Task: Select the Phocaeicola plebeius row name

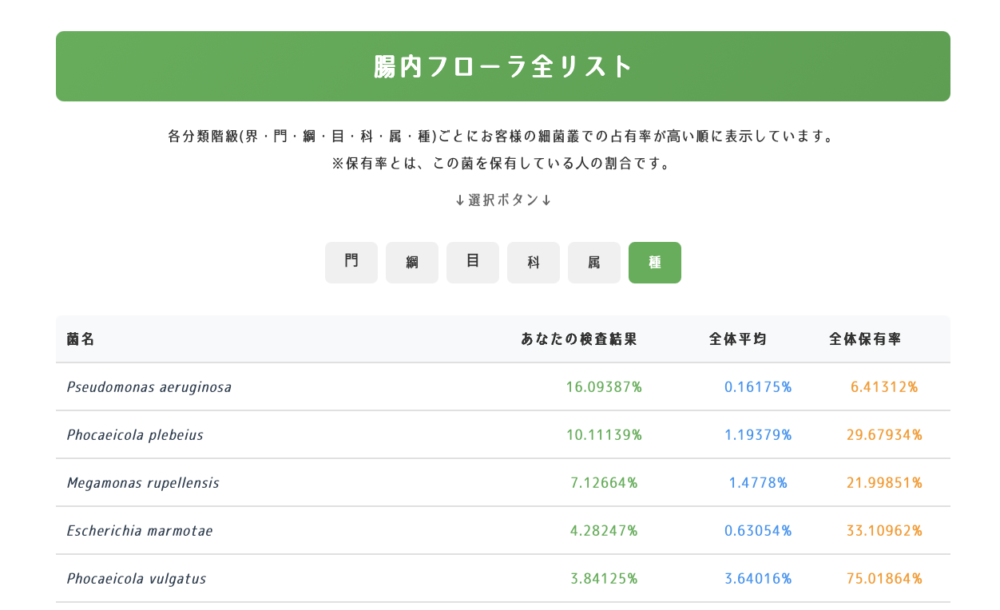Action: click(135, 435)
